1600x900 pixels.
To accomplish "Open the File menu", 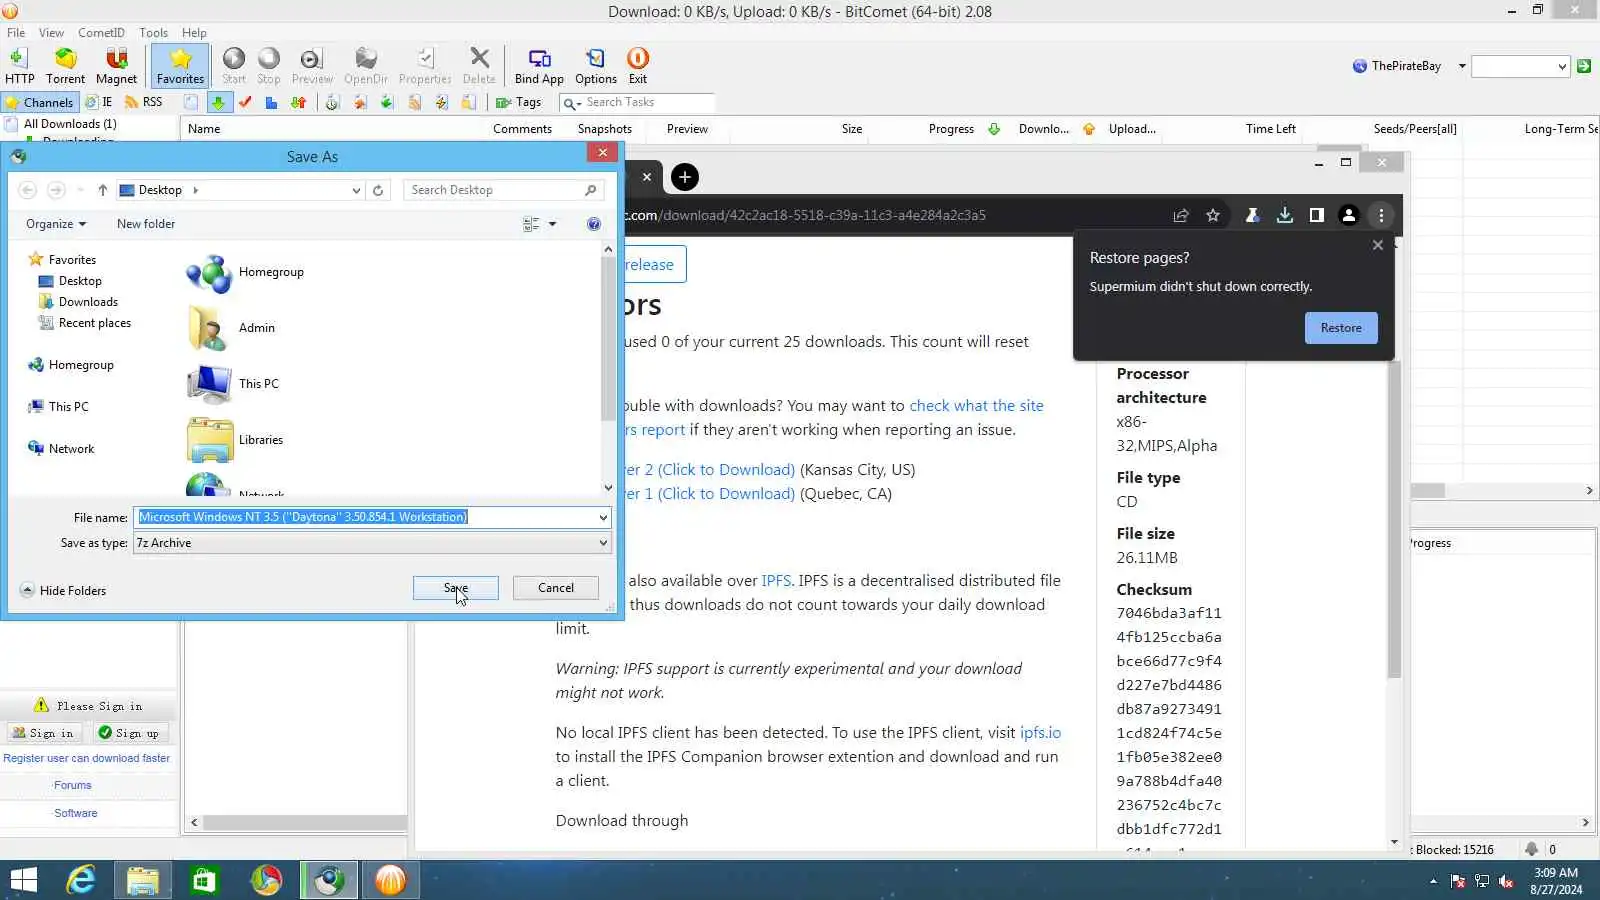I will point(16,32).
